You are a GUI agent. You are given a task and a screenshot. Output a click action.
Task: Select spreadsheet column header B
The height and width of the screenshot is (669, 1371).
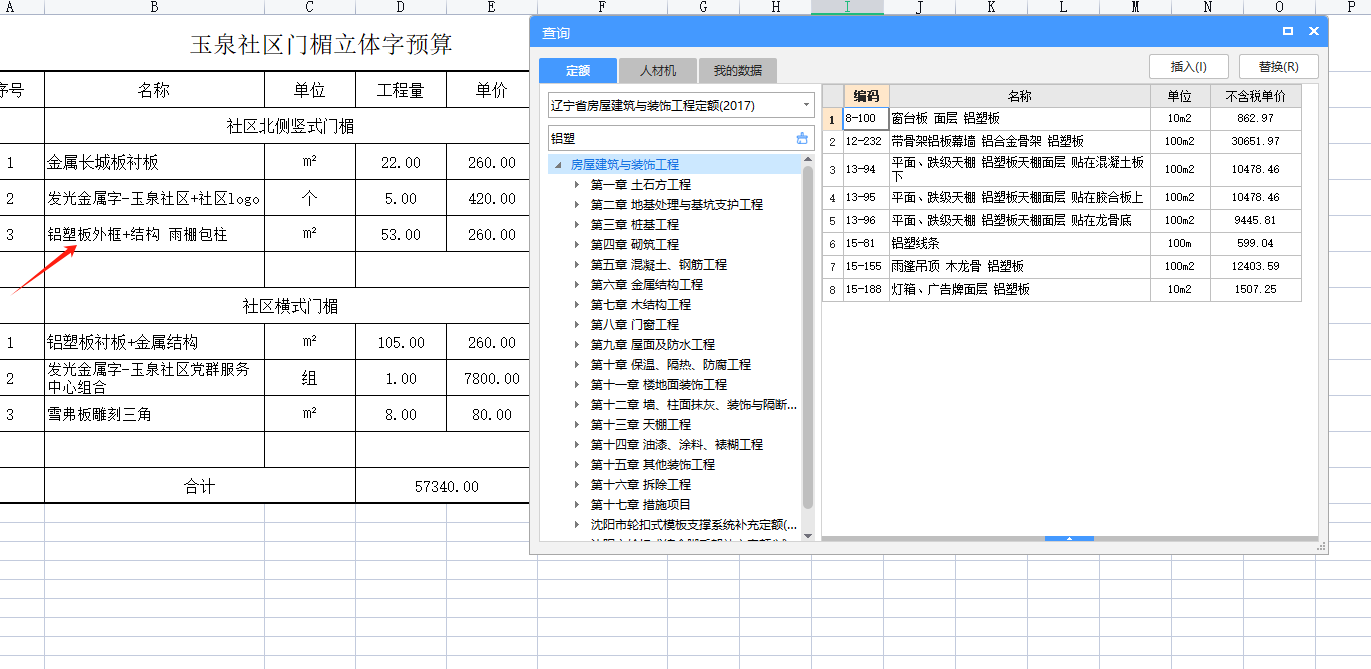tap(154, 7)
